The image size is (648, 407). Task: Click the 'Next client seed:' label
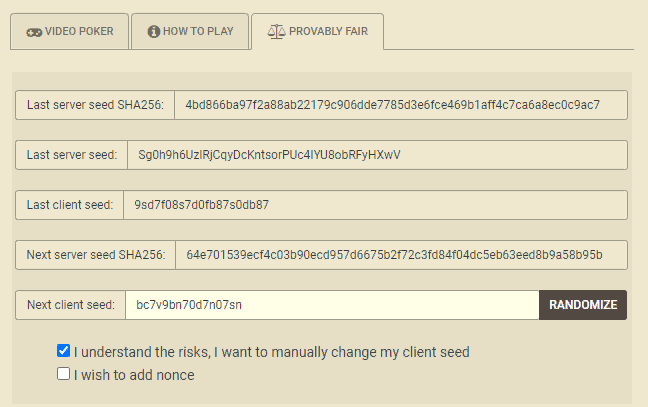71,305
